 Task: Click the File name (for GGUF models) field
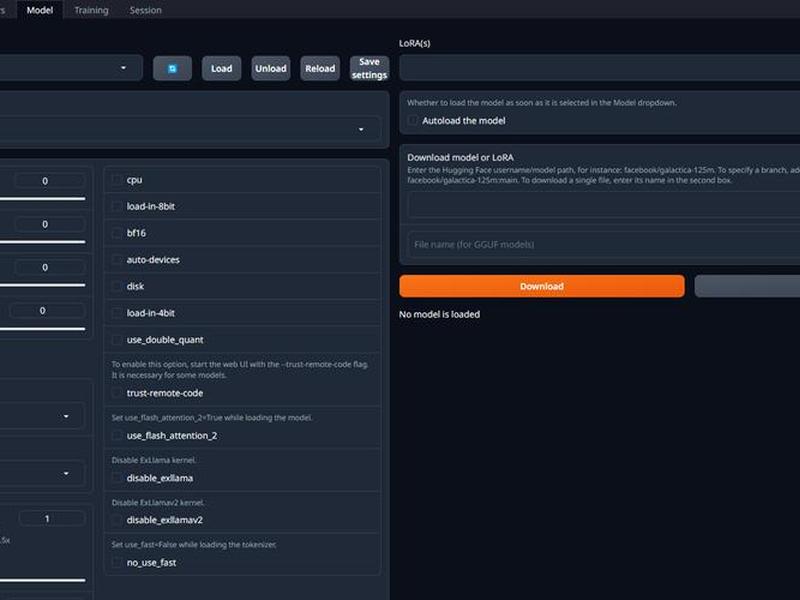click(x=604, y=244)
